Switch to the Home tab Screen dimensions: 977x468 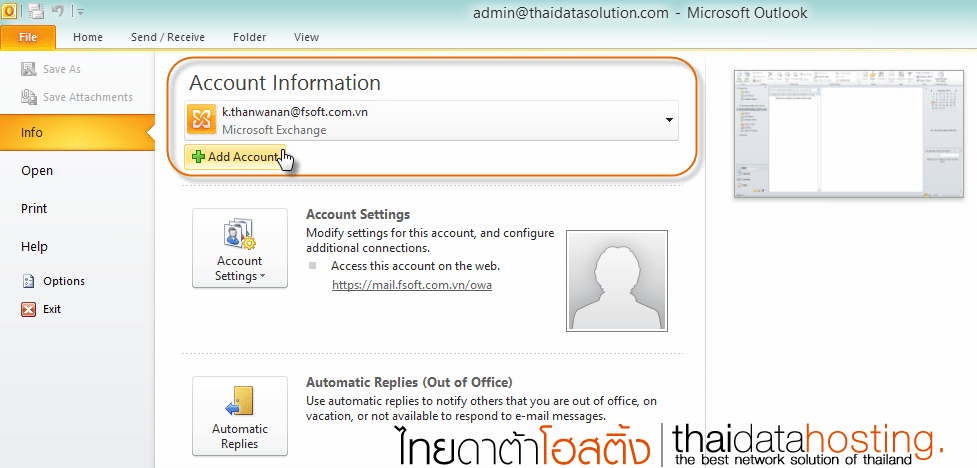[88, 37]
